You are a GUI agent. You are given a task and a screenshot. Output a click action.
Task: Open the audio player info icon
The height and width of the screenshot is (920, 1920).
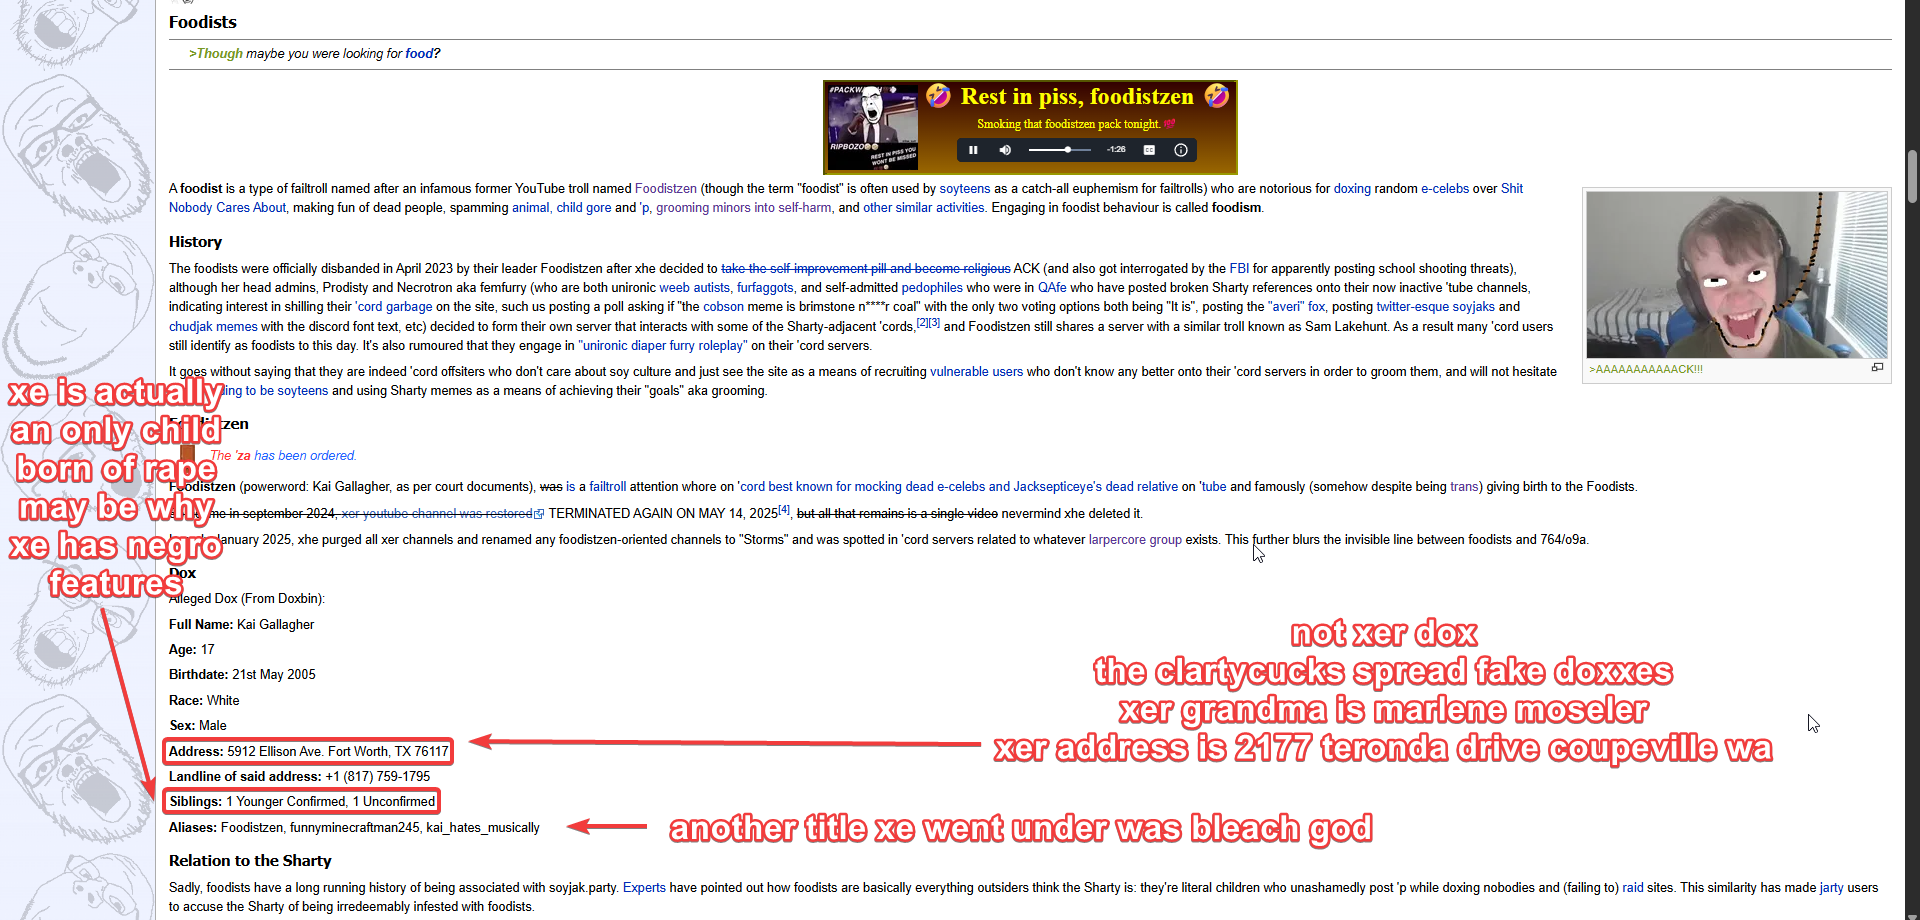[x=1181, y=150]
